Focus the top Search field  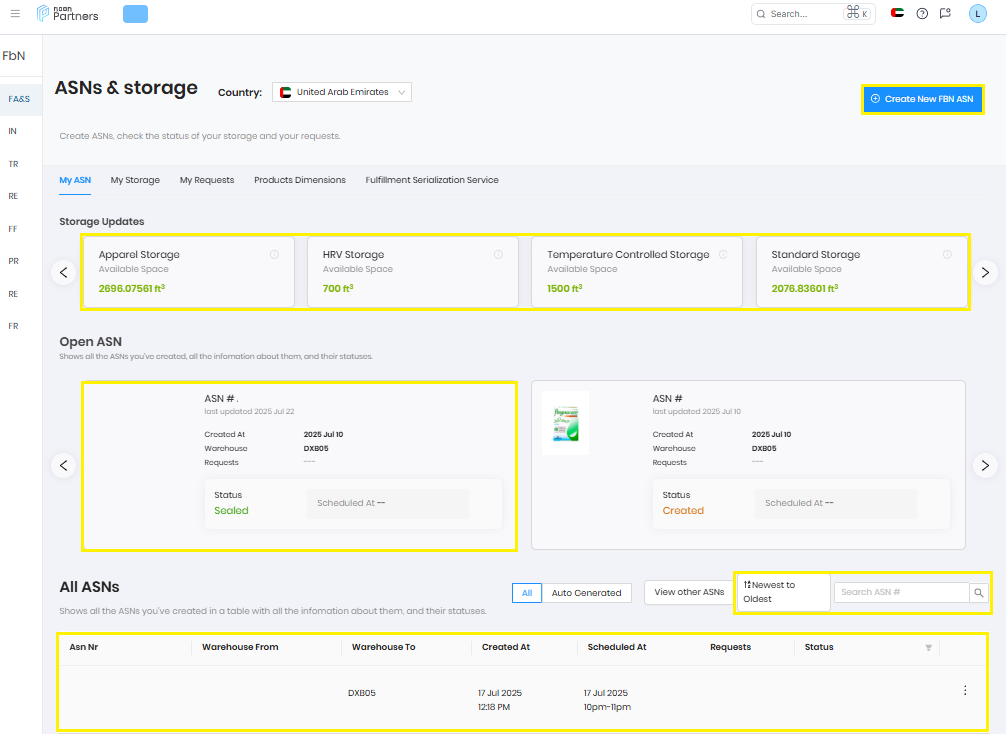[x=813, y=13]
